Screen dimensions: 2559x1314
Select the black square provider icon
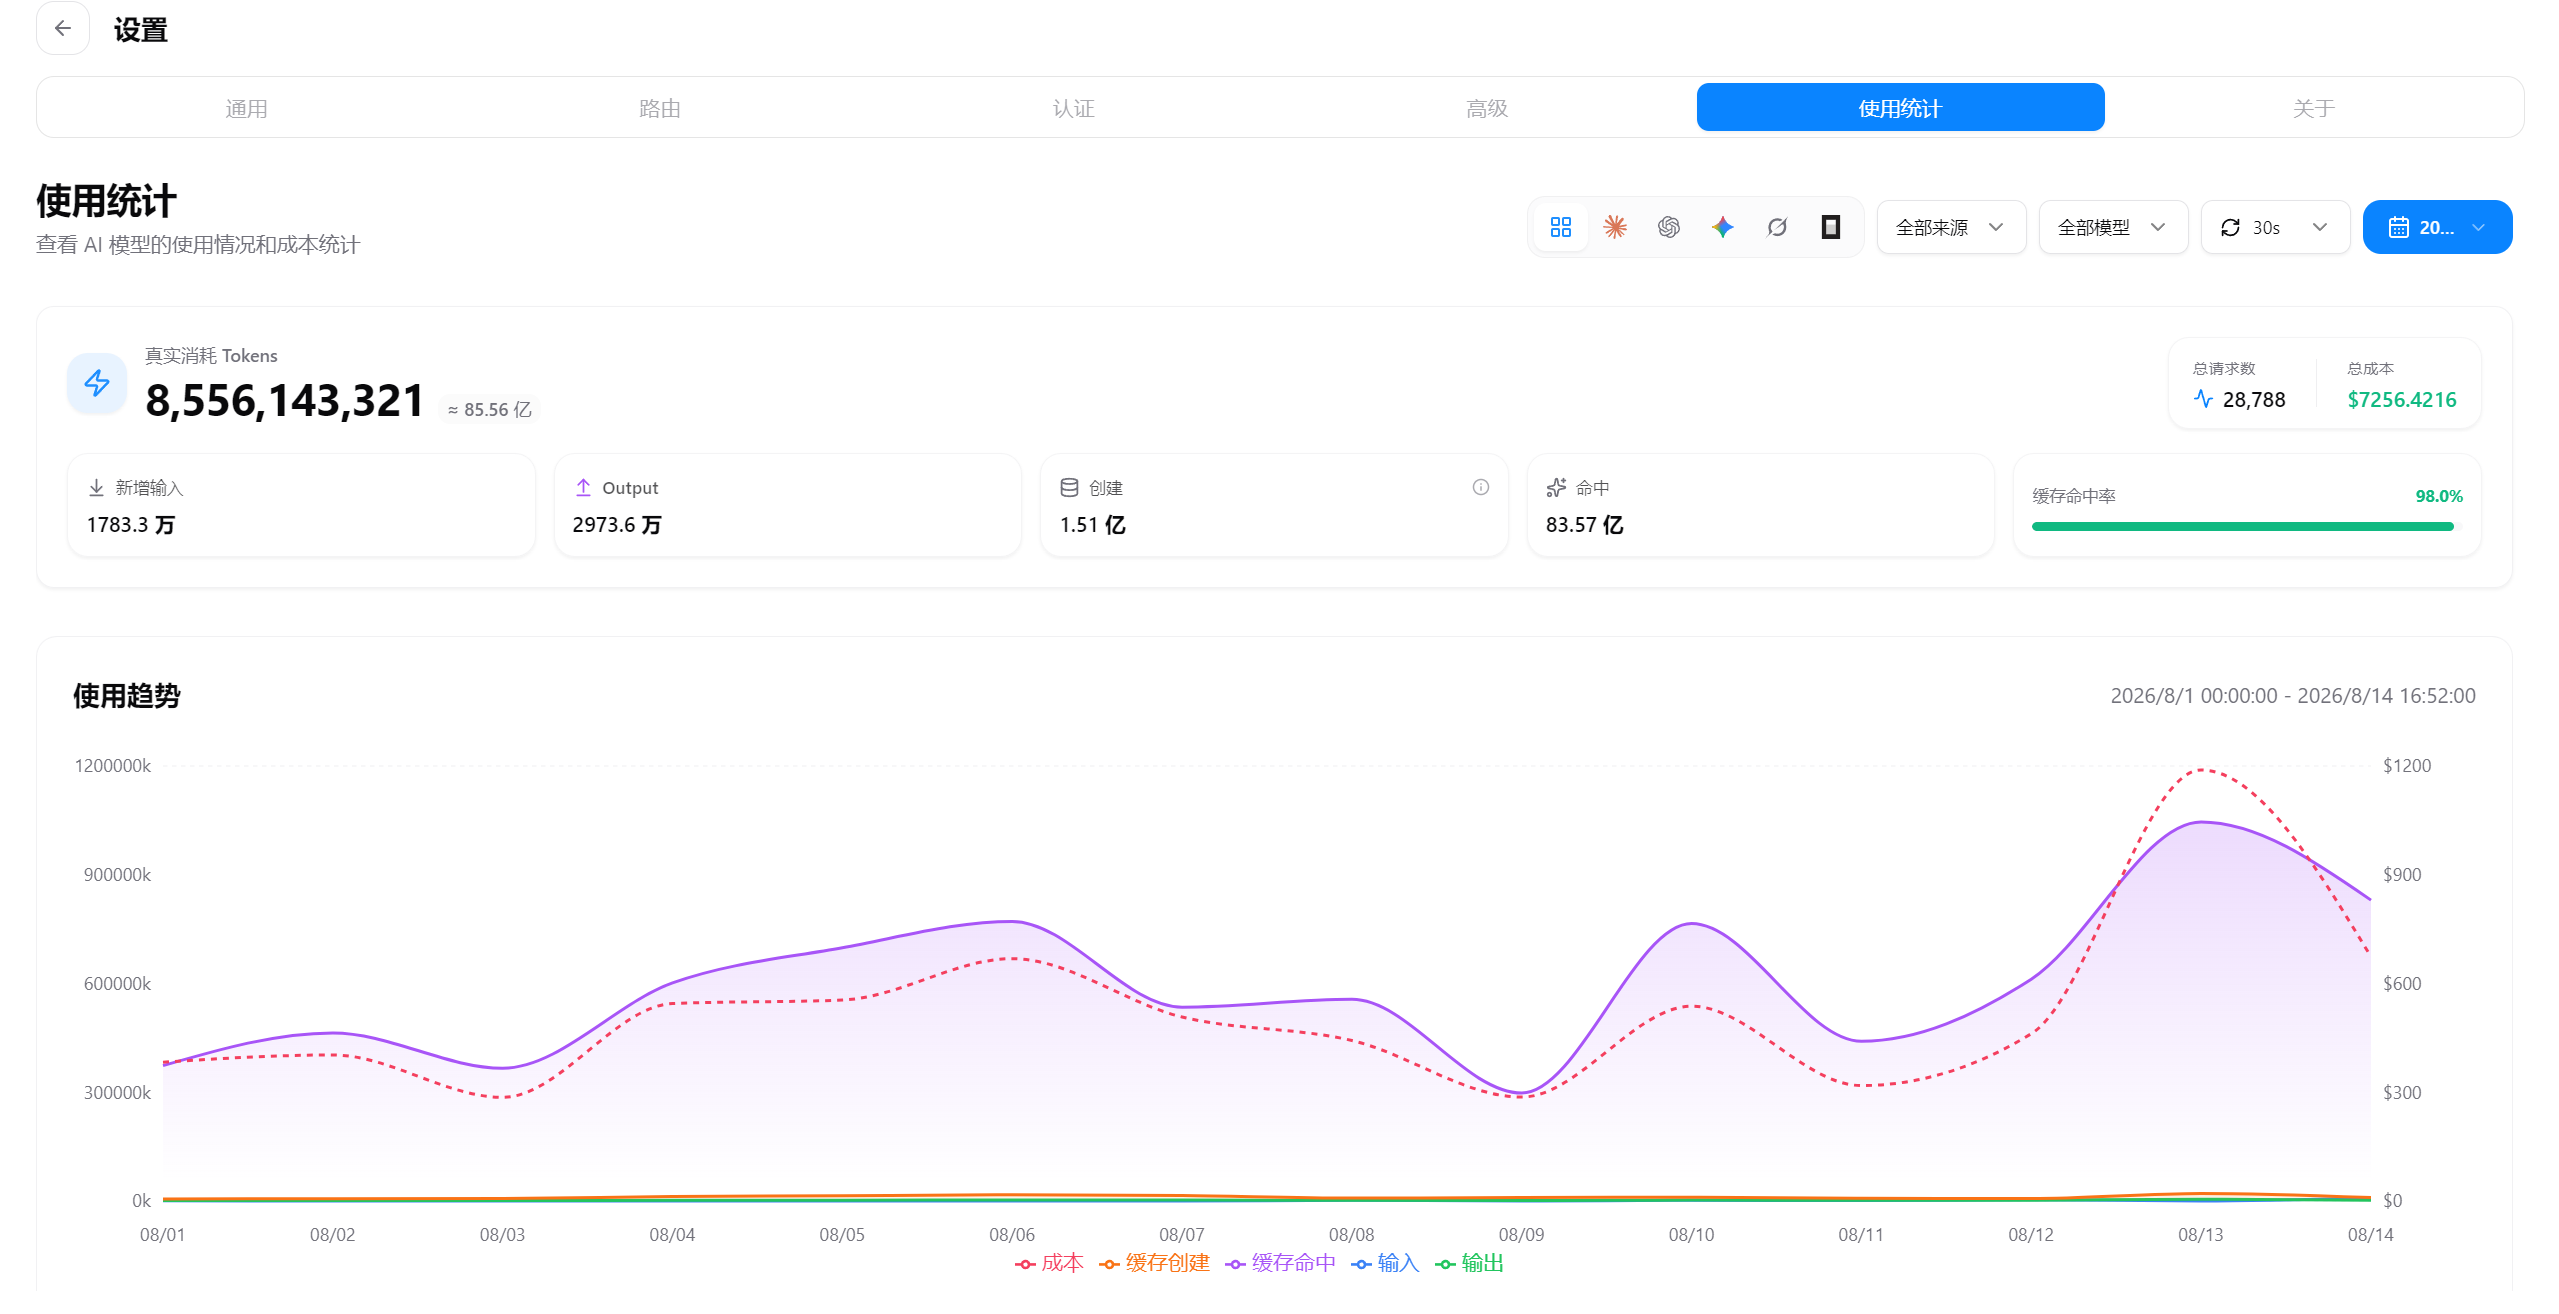[1830, 227]
